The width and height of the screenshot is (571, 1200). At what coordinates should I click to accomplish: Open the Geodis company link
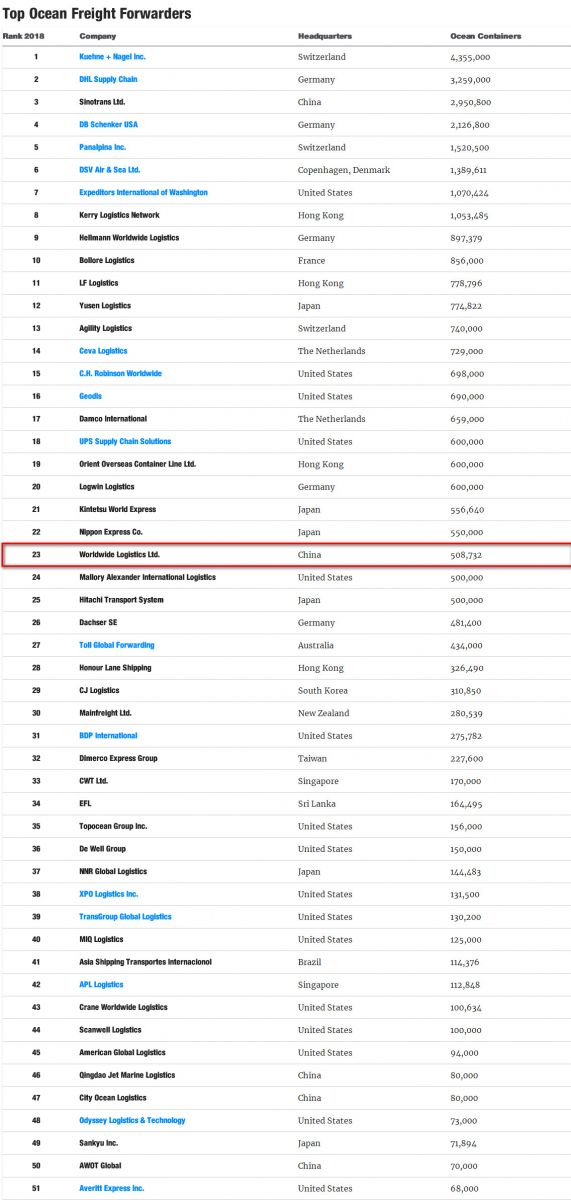(91, 396)
